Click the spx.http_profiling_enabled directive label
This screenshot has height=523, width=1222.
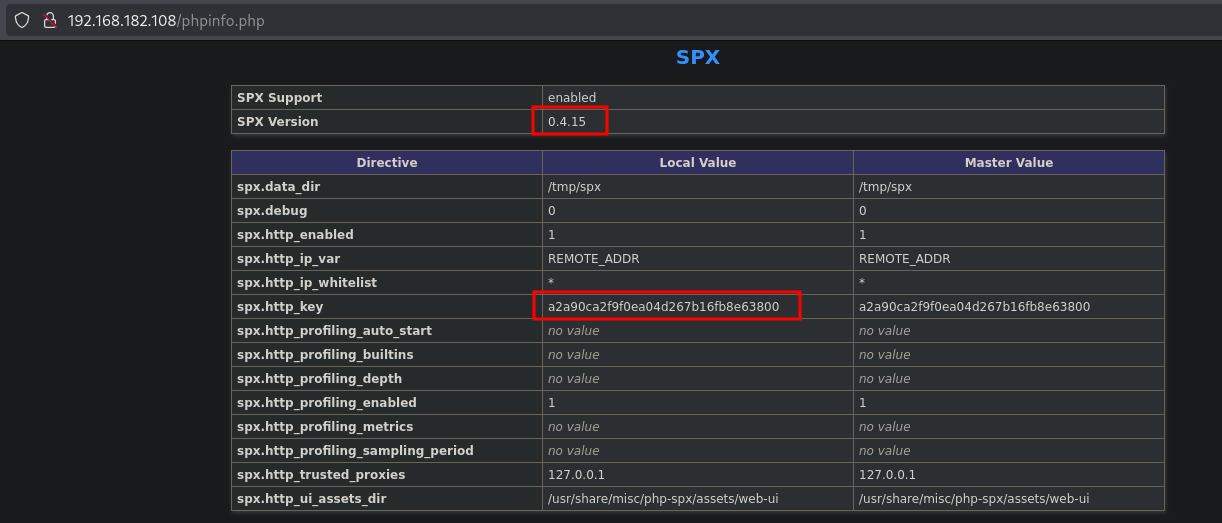click(326, 403)
